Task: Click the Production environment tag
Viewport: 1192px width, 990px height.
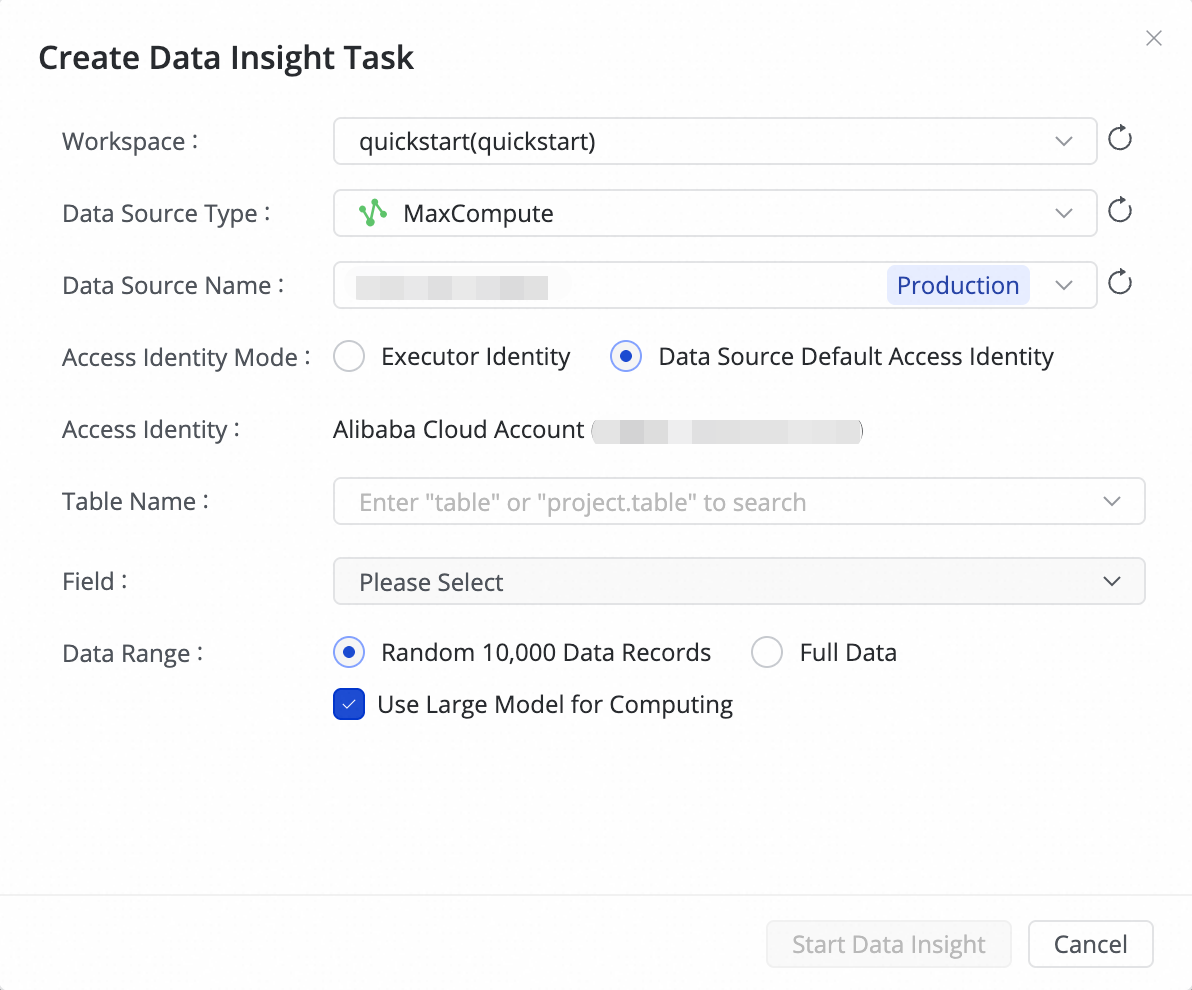Action: [x=957, y=285]
